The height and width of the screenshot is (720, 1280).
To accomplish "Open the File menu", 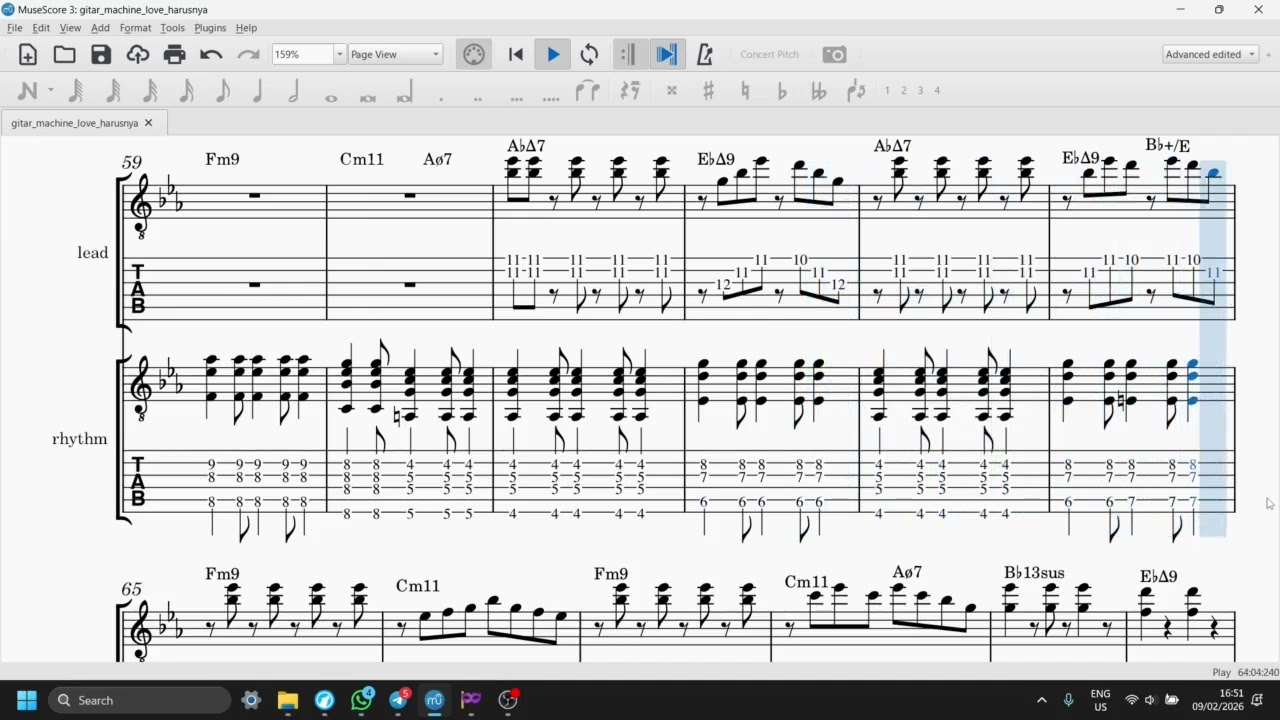I will tap(15, 28).
